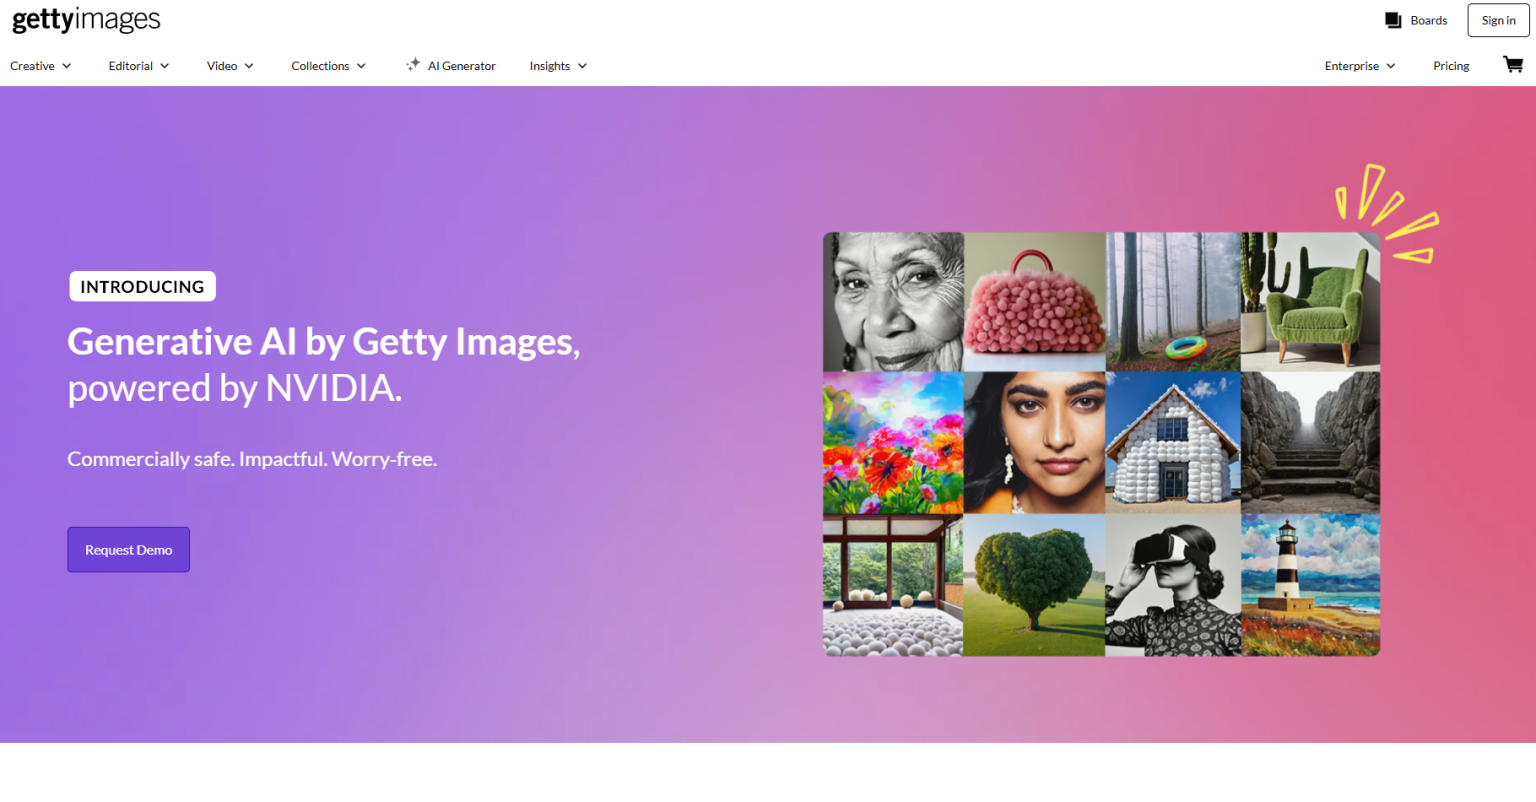The width and height of the screenshot is (1536, 802).
Task: Click the Boards stacked-squares icon
Action: coord(1392,20)
